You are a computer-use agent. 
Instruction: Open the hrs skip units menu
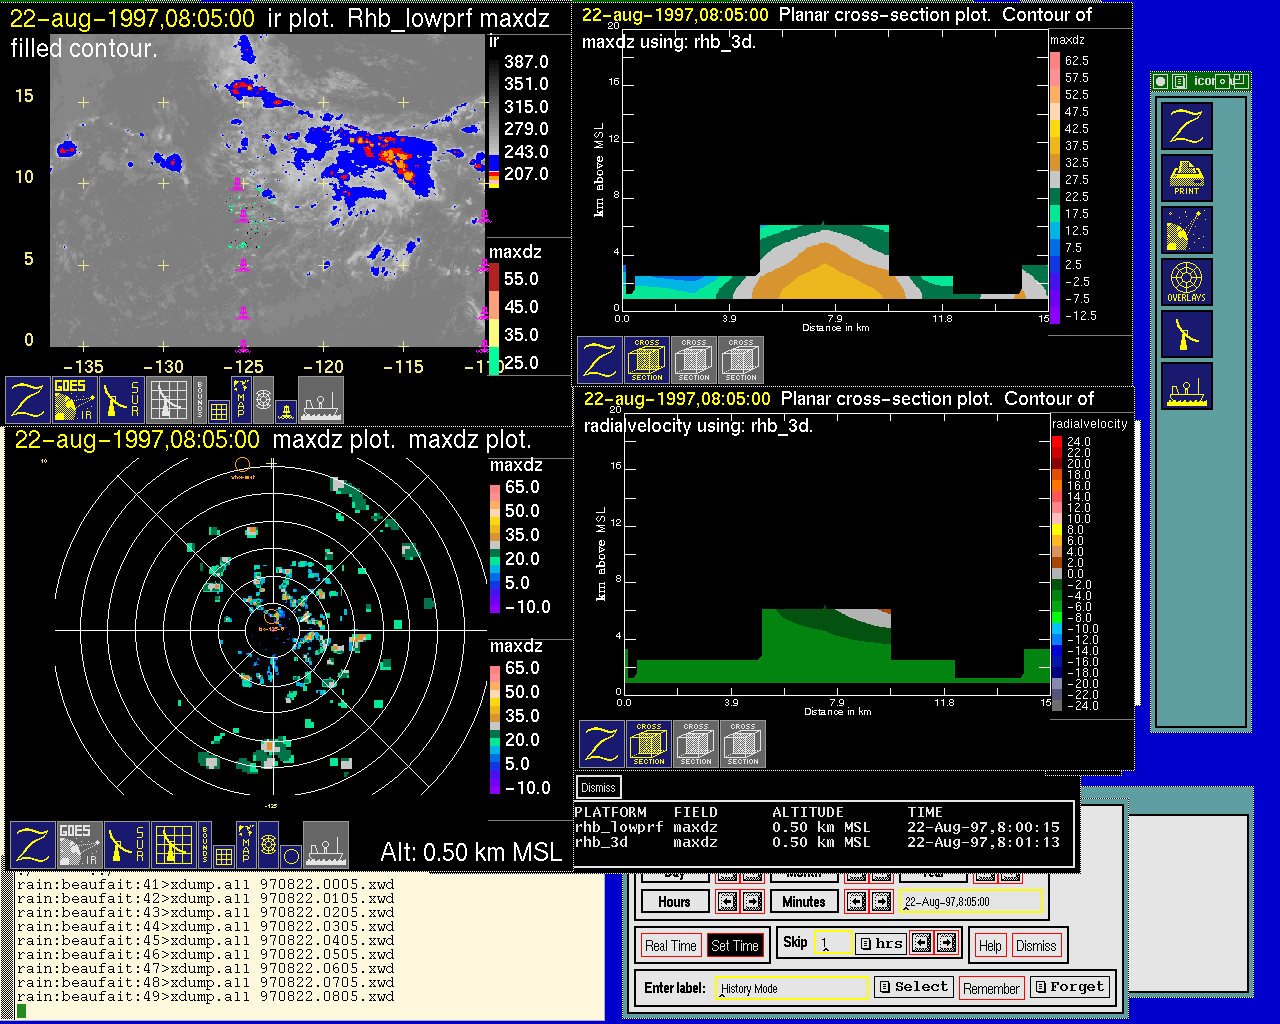[x=881, y=943]
